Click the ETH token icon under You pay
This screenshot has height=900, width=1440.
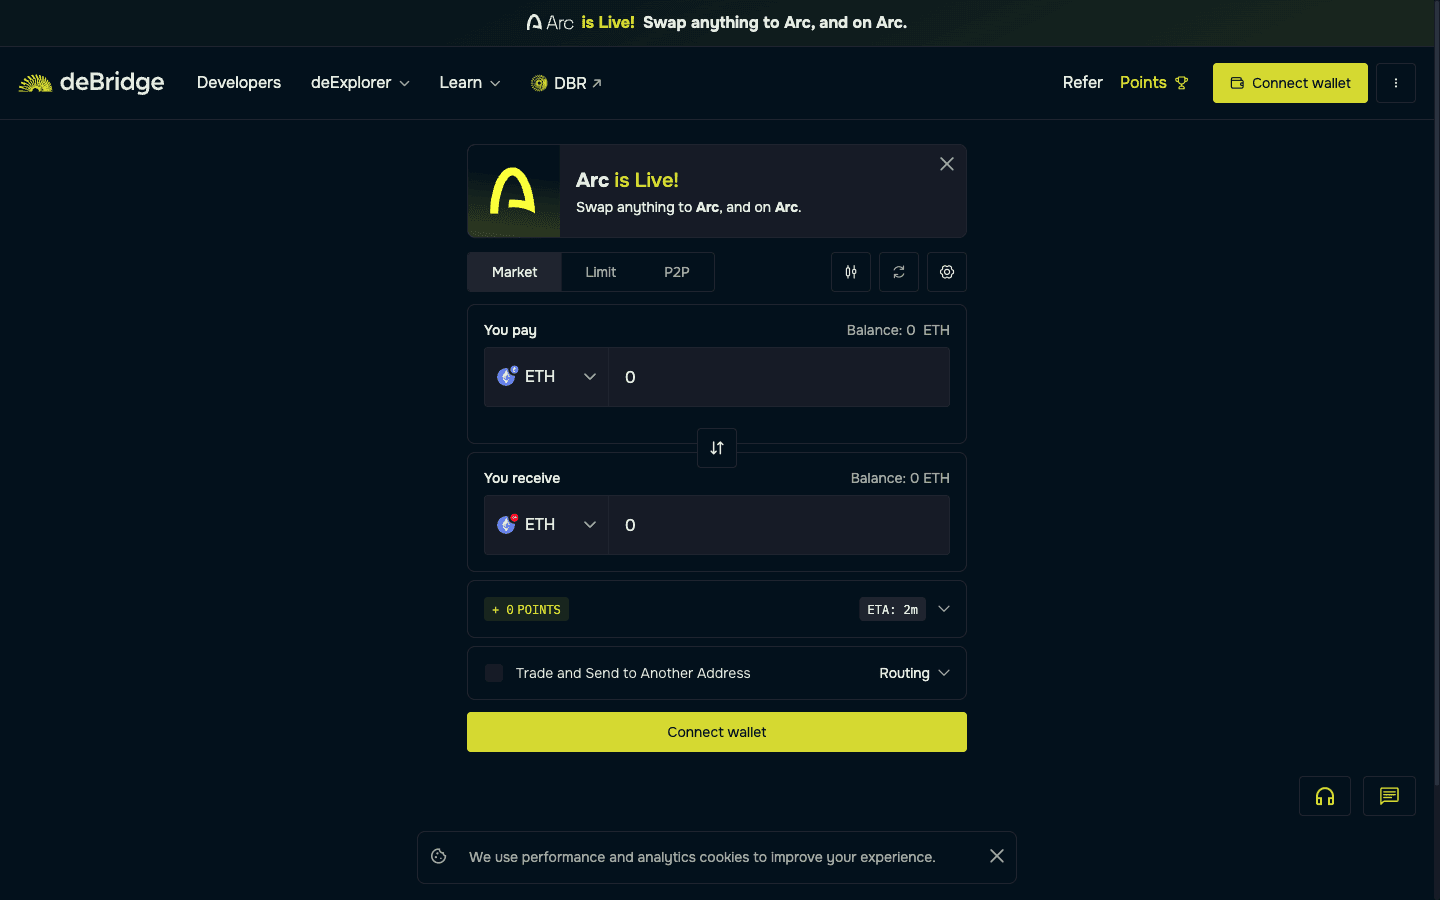507,376
